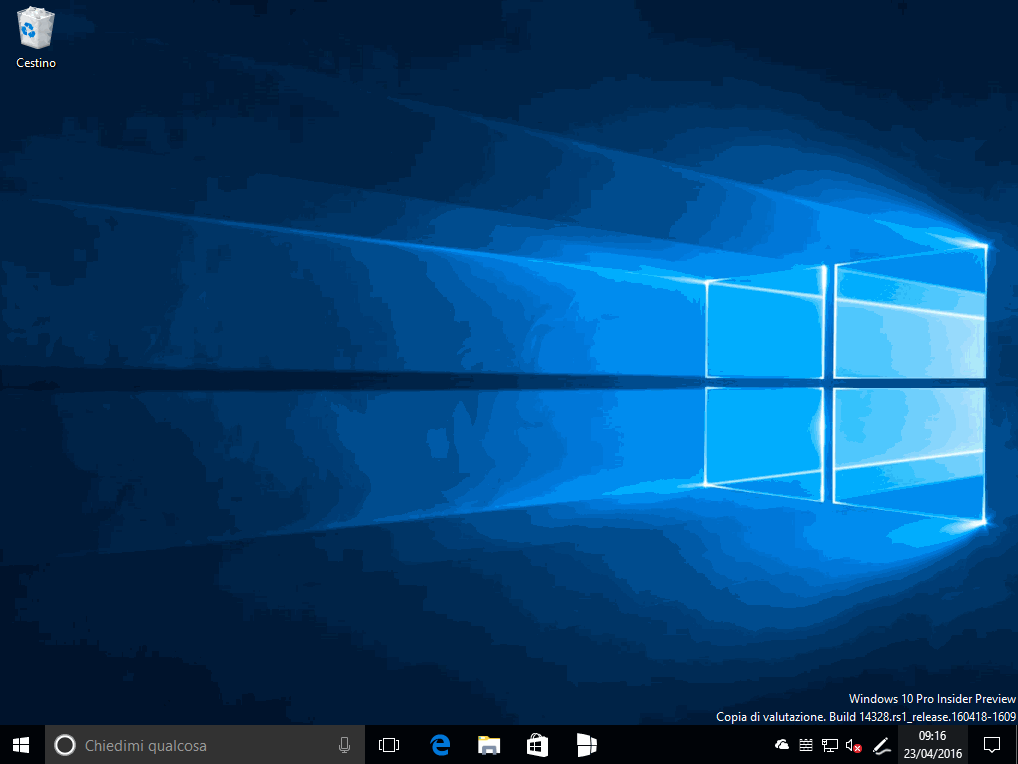Viewport: 1018px width, 764px height.
Task: Click the muted volume speaker icon
Action: click(x=854, y=746)
